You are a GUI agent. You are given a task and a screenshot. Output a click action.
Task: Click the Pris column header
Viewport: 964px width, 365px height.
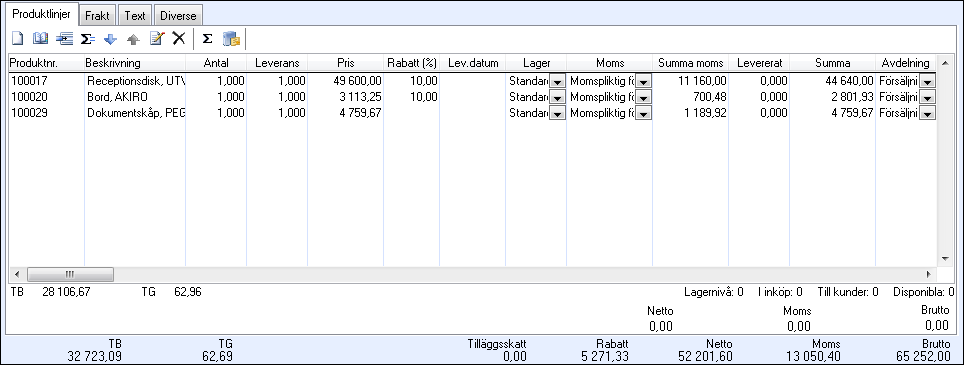click(x=346, y=63)
